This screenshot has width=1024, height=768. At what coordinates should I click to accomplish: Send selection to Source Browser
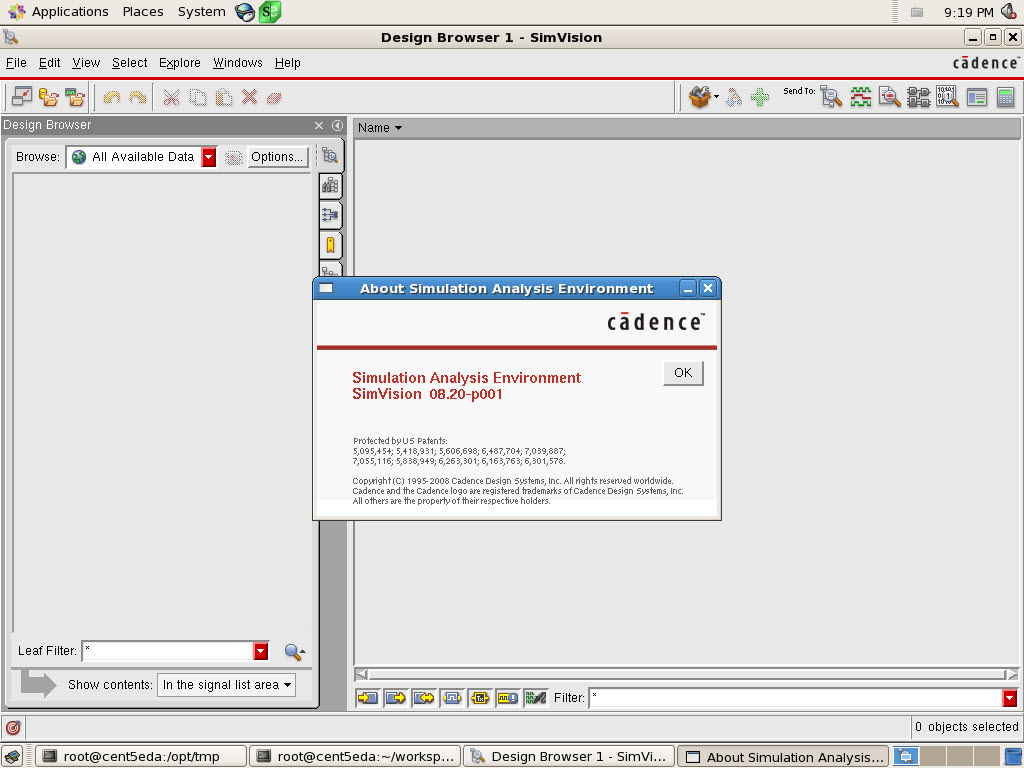point(889,97)
